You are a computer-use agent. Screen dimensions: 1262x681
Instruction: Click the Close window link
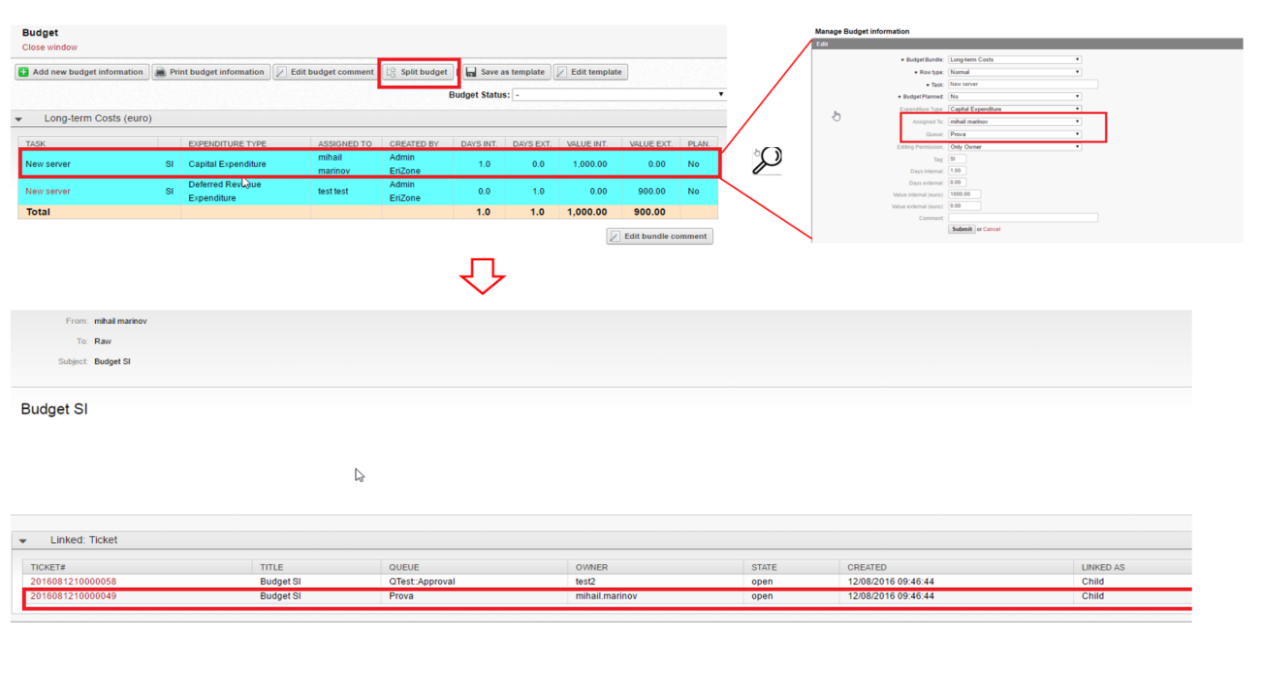tap(49, 47)
